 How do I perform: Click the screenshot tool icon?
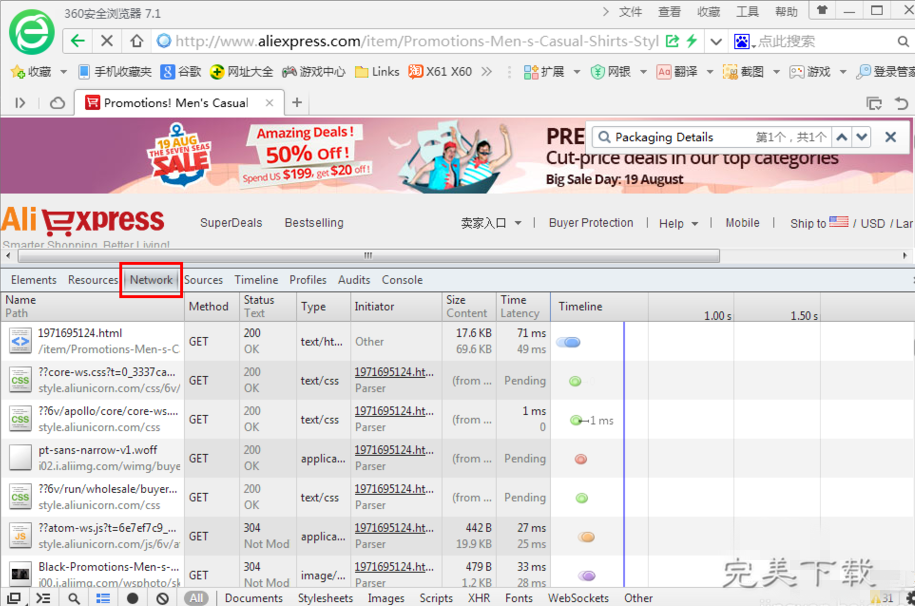[x=731, y=72]
